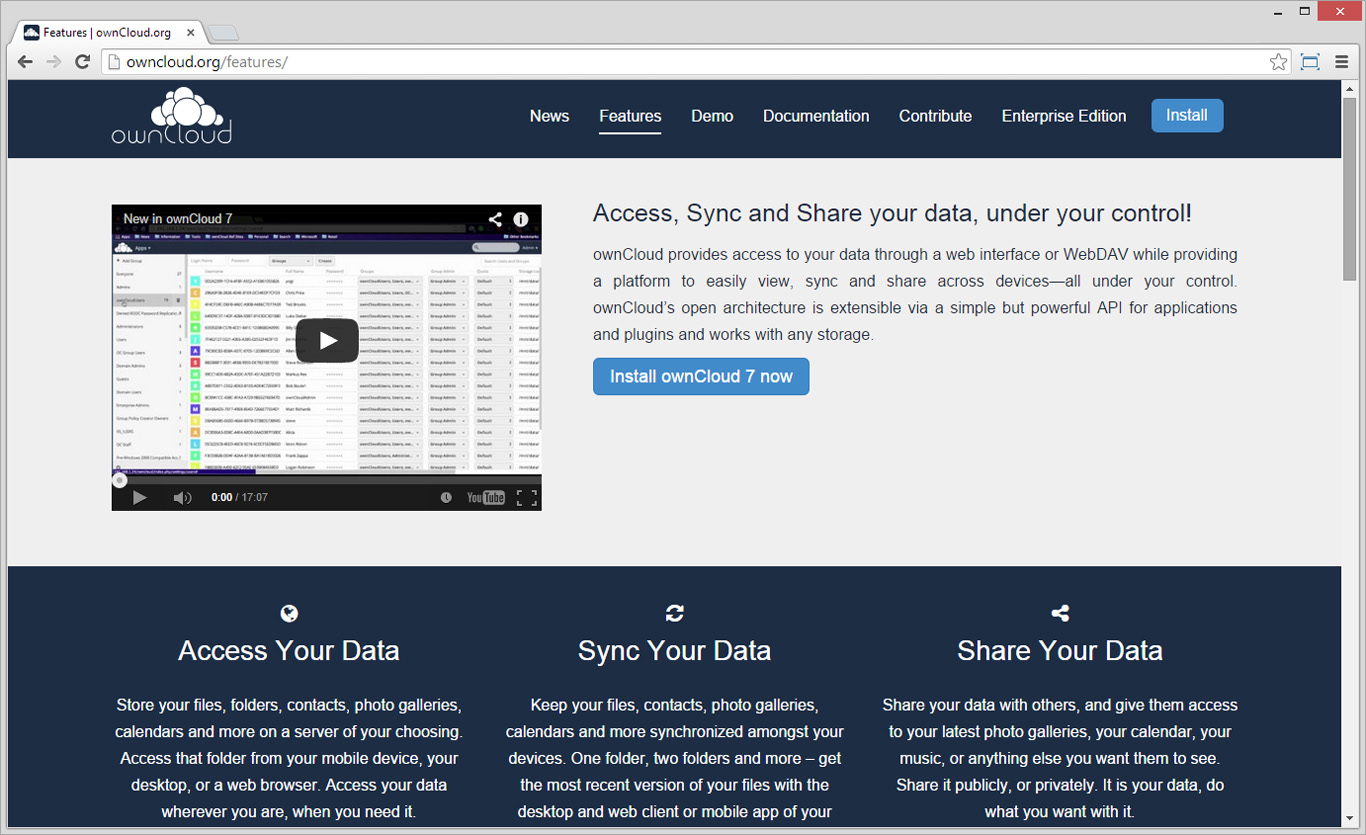
Task: Click the screen icon beside bookmark star
Action: 1310,62
